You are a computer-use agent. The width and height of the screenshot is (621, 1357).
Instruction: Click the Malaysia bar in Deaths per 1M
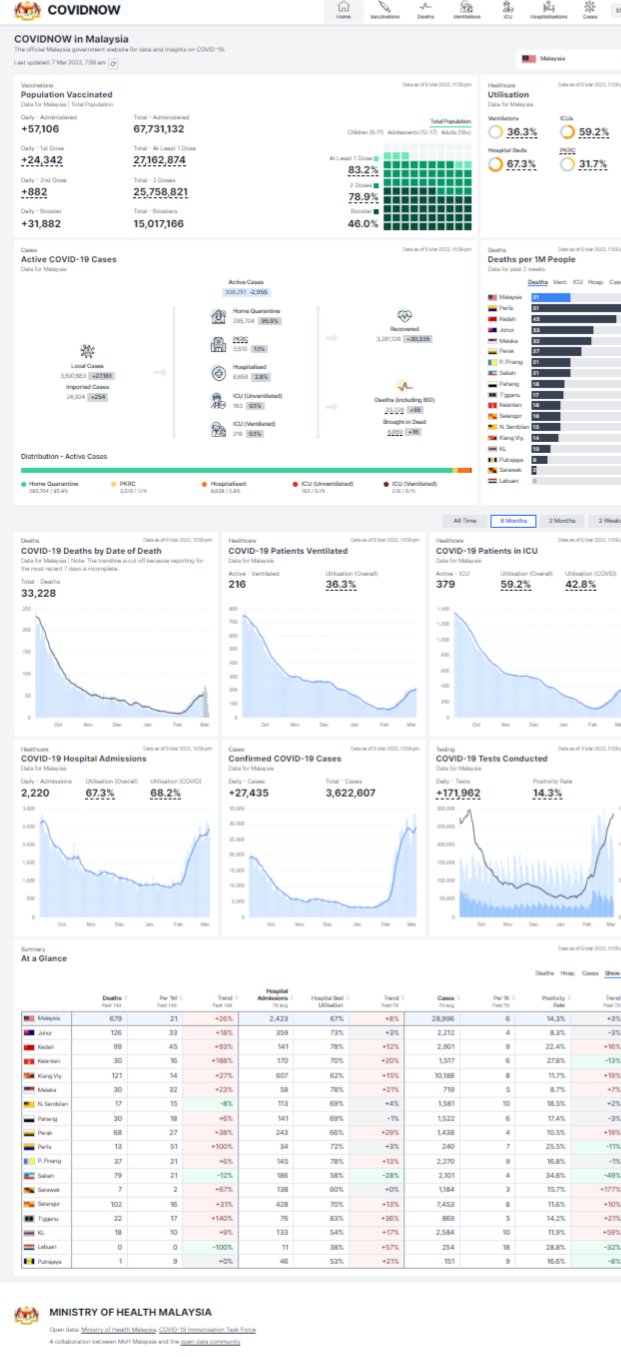tap(549, 297)
